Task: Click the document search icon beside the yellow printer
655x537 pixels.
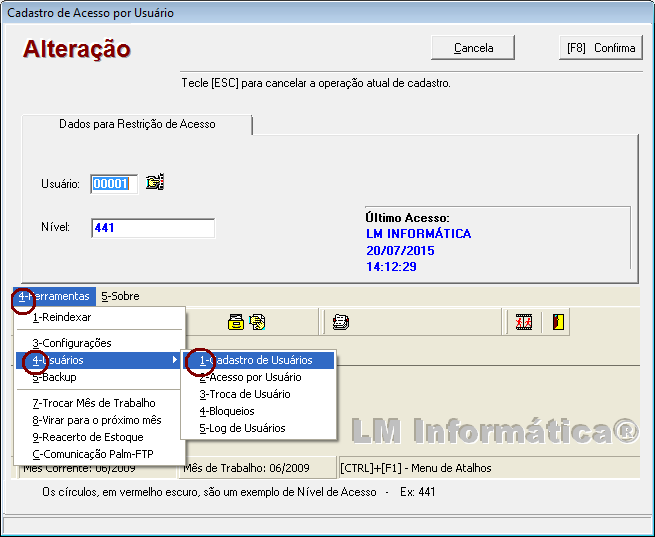Action: coord(257,321)
